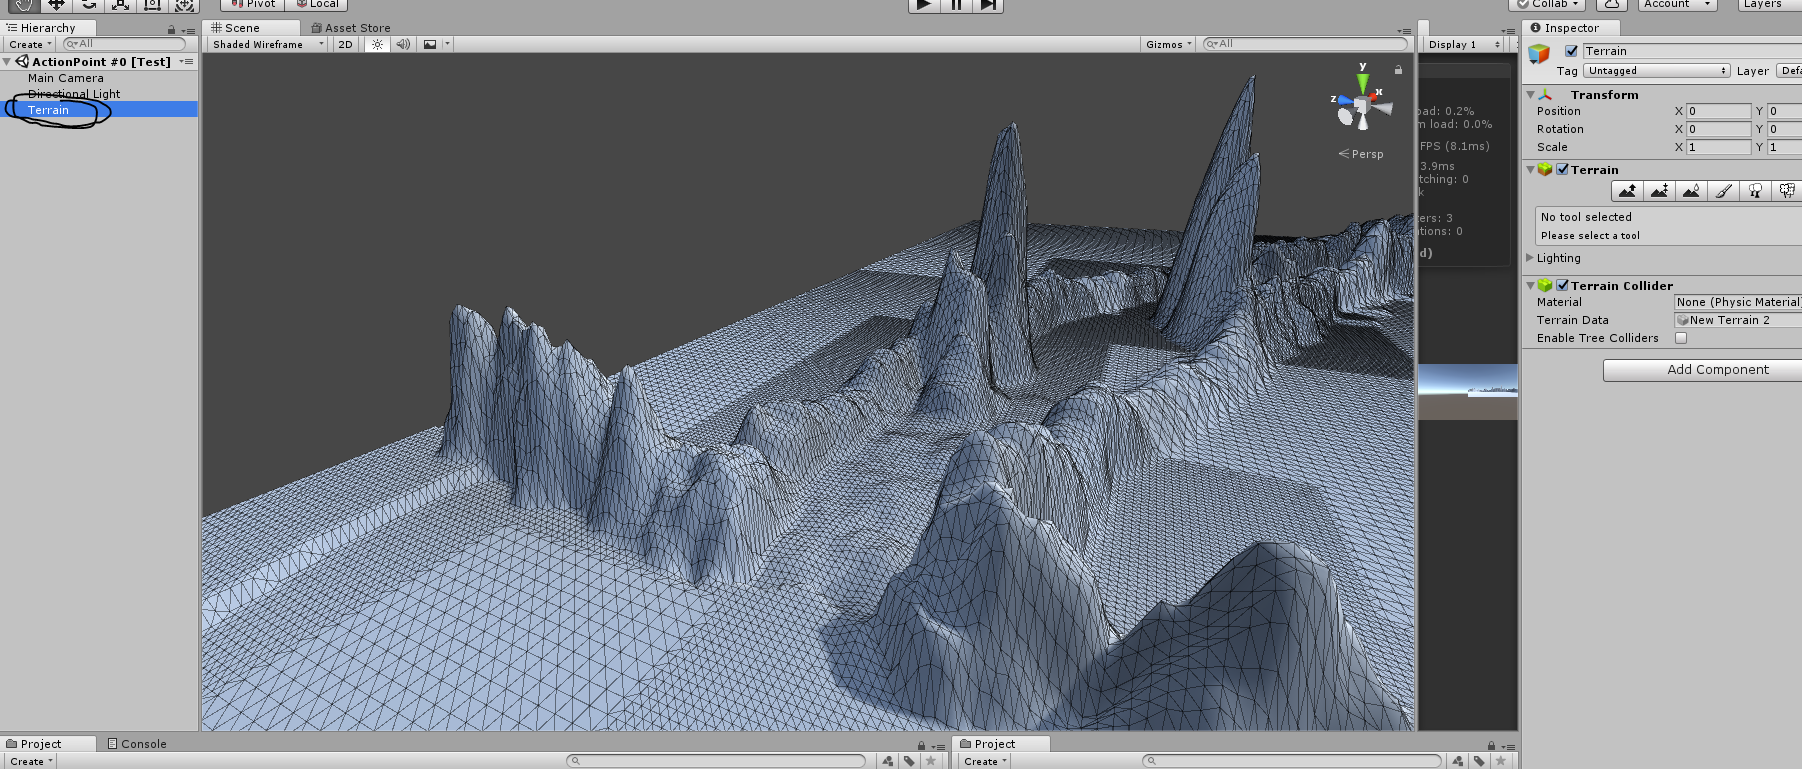Collapse the Transform component
1802x769 pixels.
click(x=1531, y=95)
